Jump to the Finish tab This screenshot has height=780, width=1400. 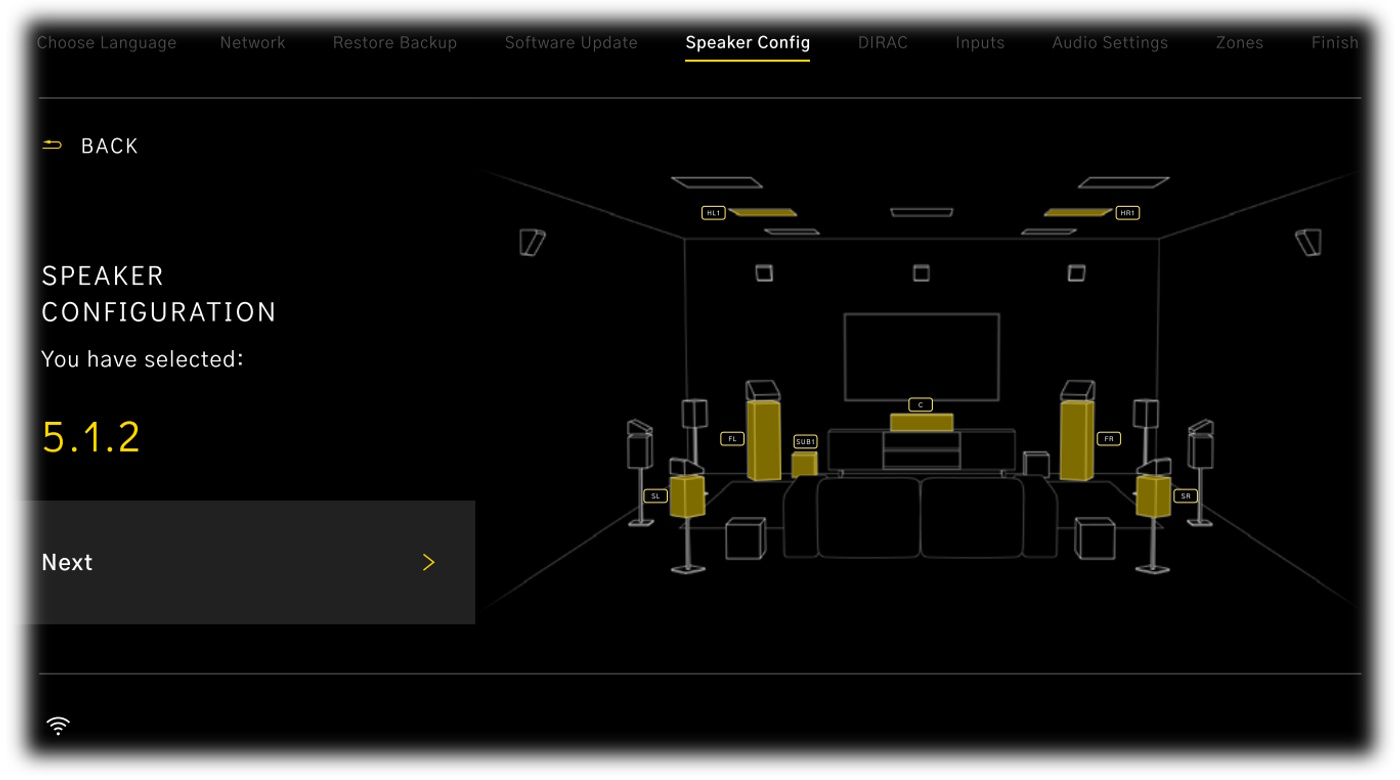point(1335,43)
